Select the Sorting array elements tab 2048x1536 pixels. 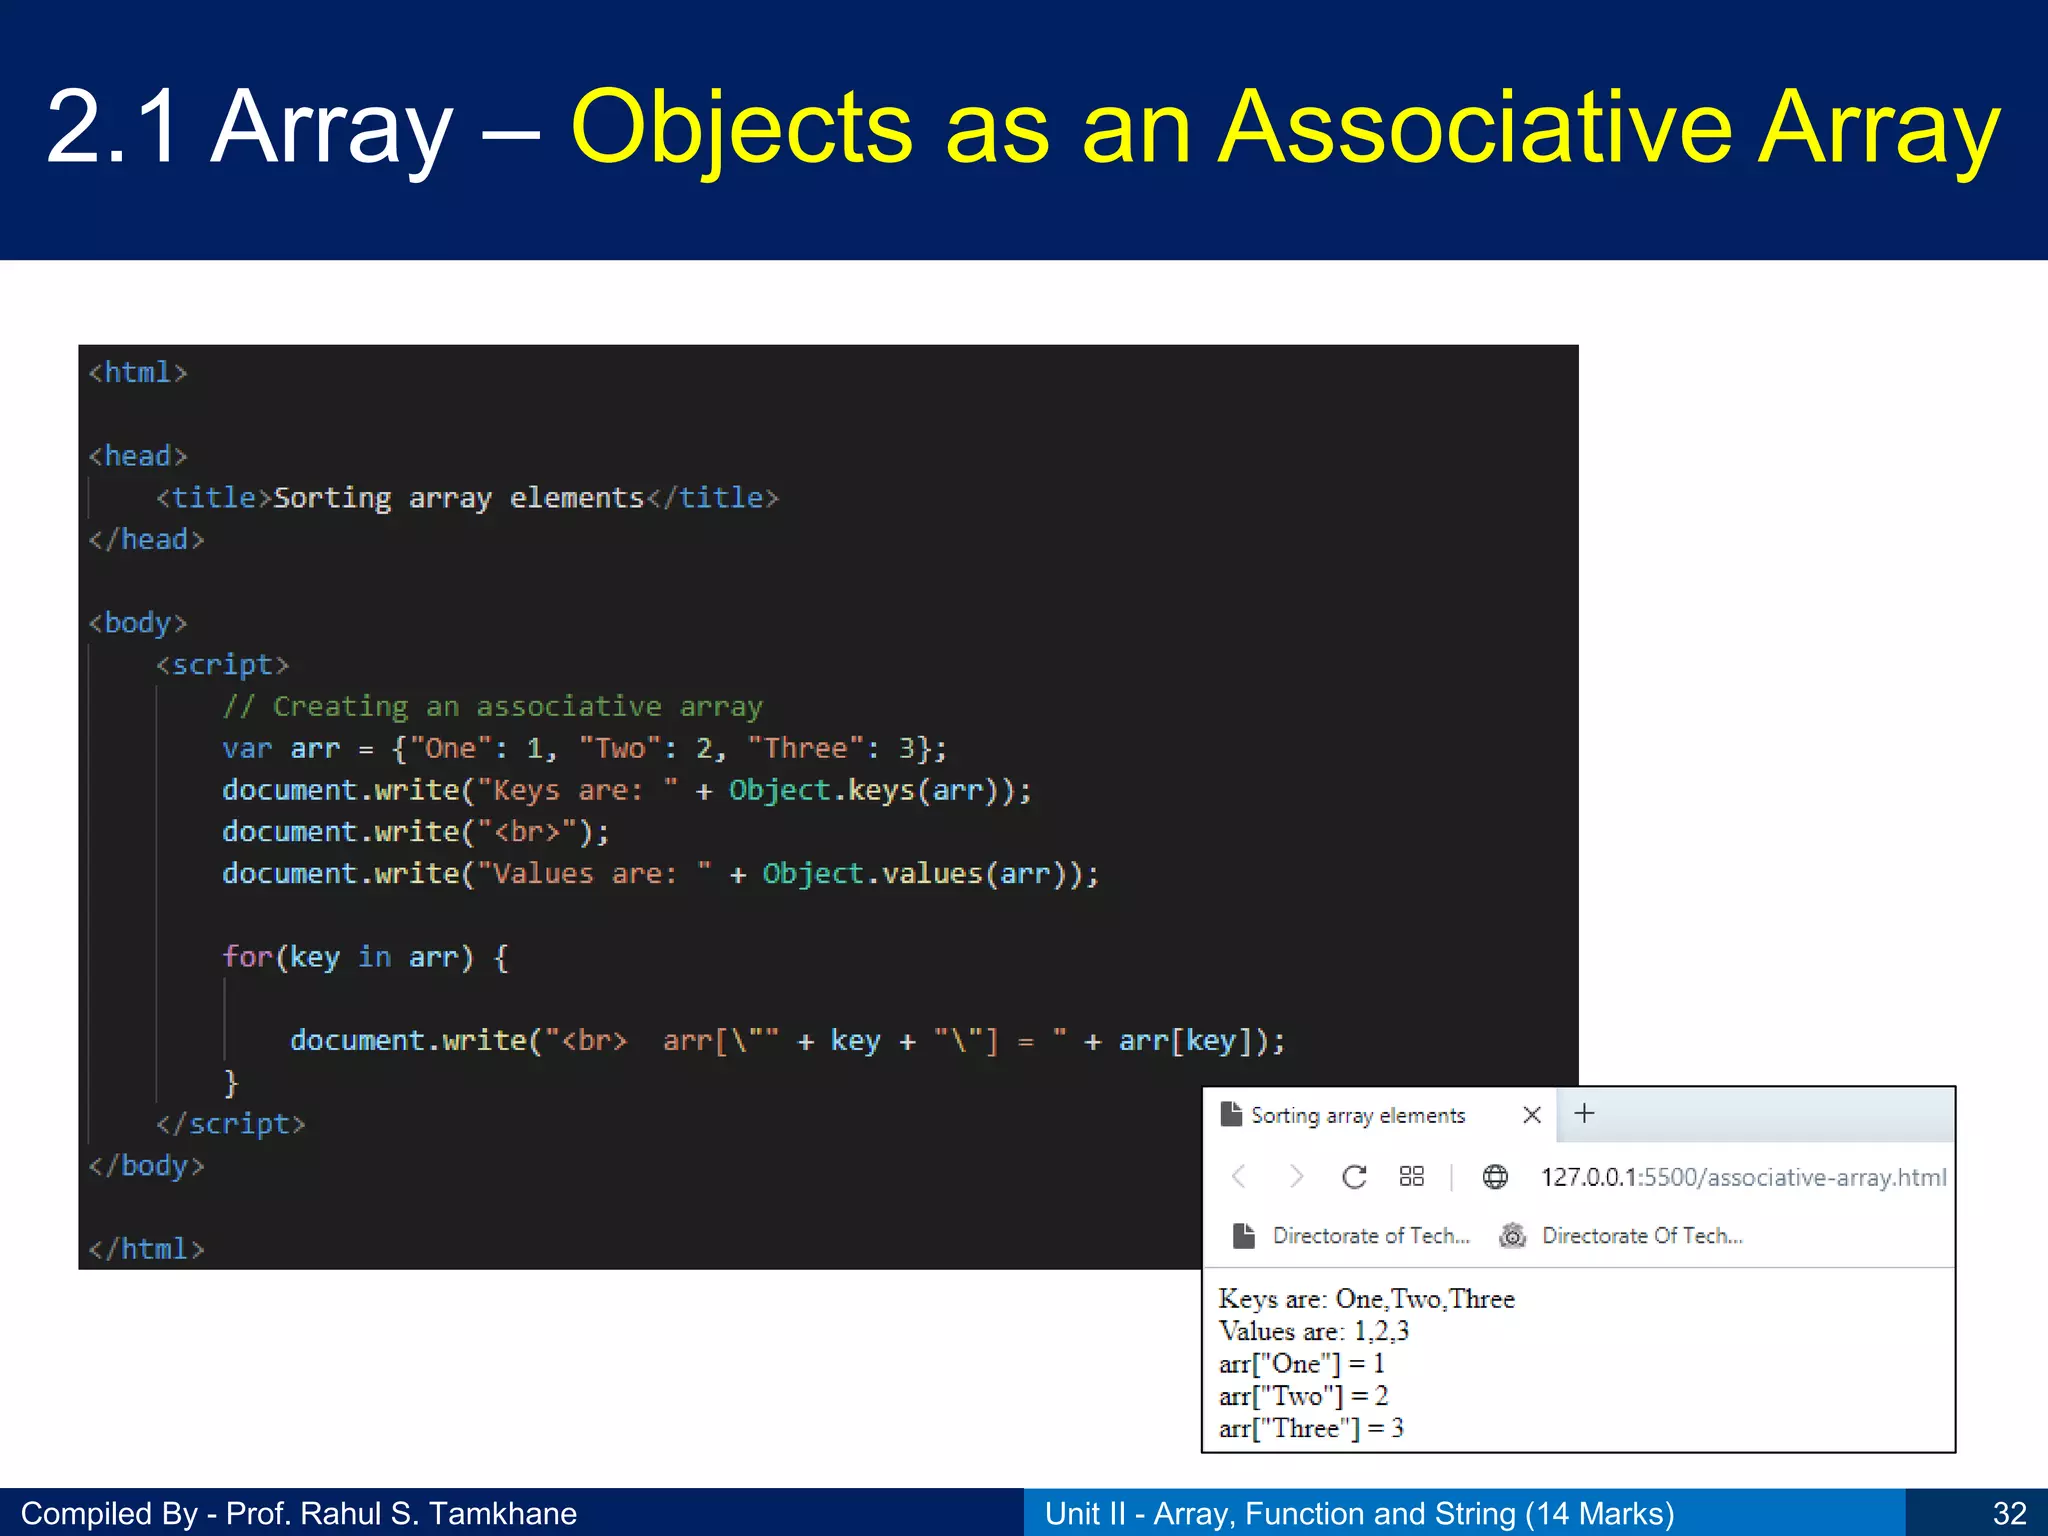[x=1379, y=1115]
